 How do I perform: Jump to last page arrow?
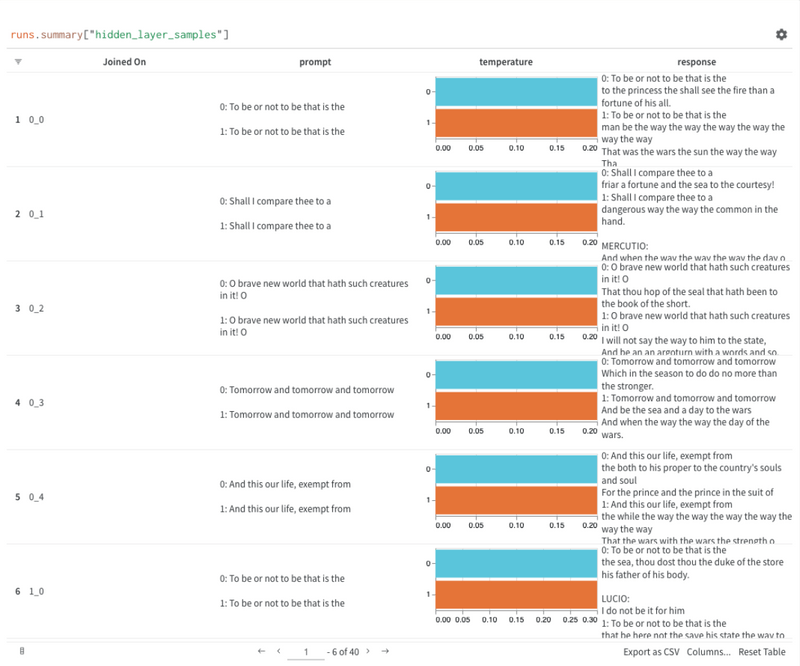[385, 651]
